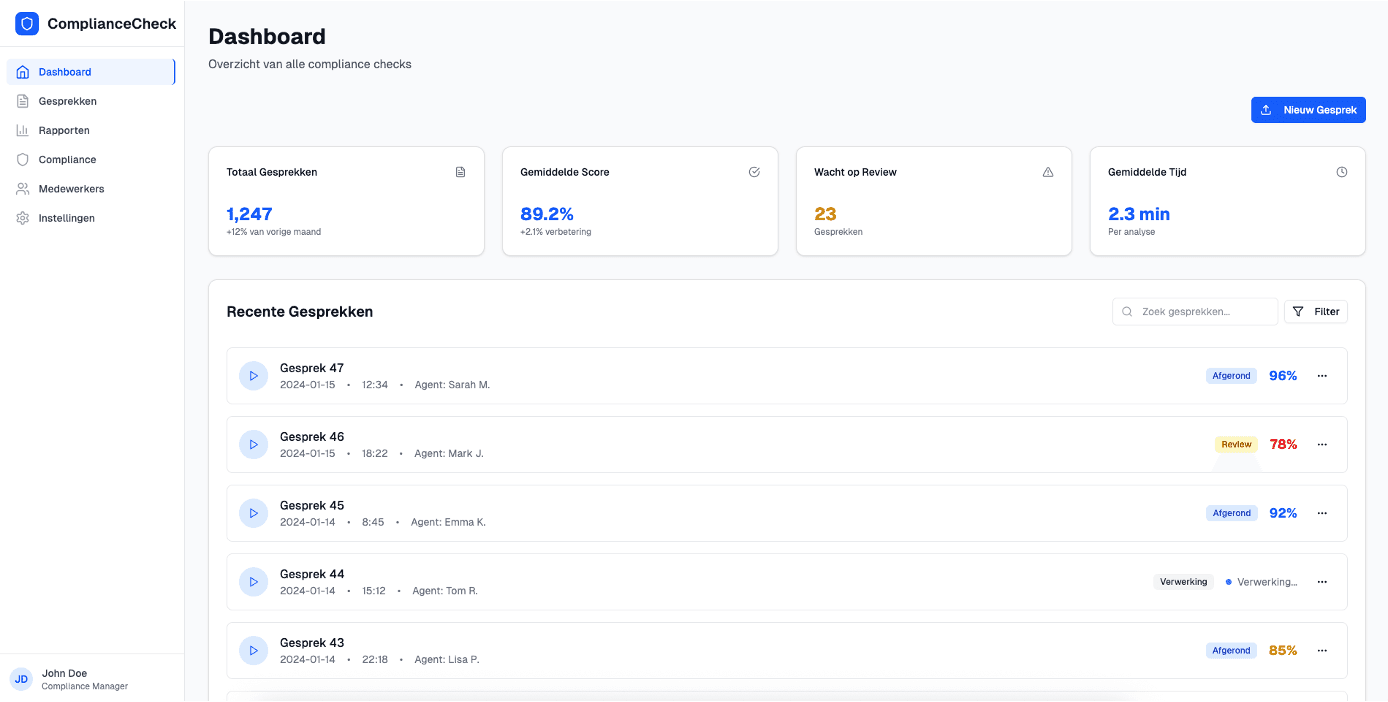Click the Dashboard home icon in sidebar
1388x702 pixels.
pos(23,72)
